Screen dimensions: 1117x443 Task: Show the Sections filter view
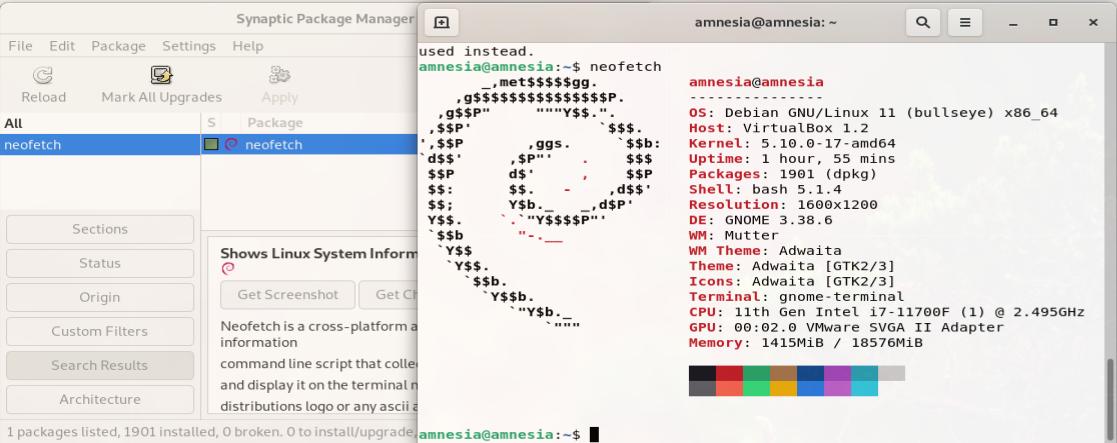coord(100,229)
